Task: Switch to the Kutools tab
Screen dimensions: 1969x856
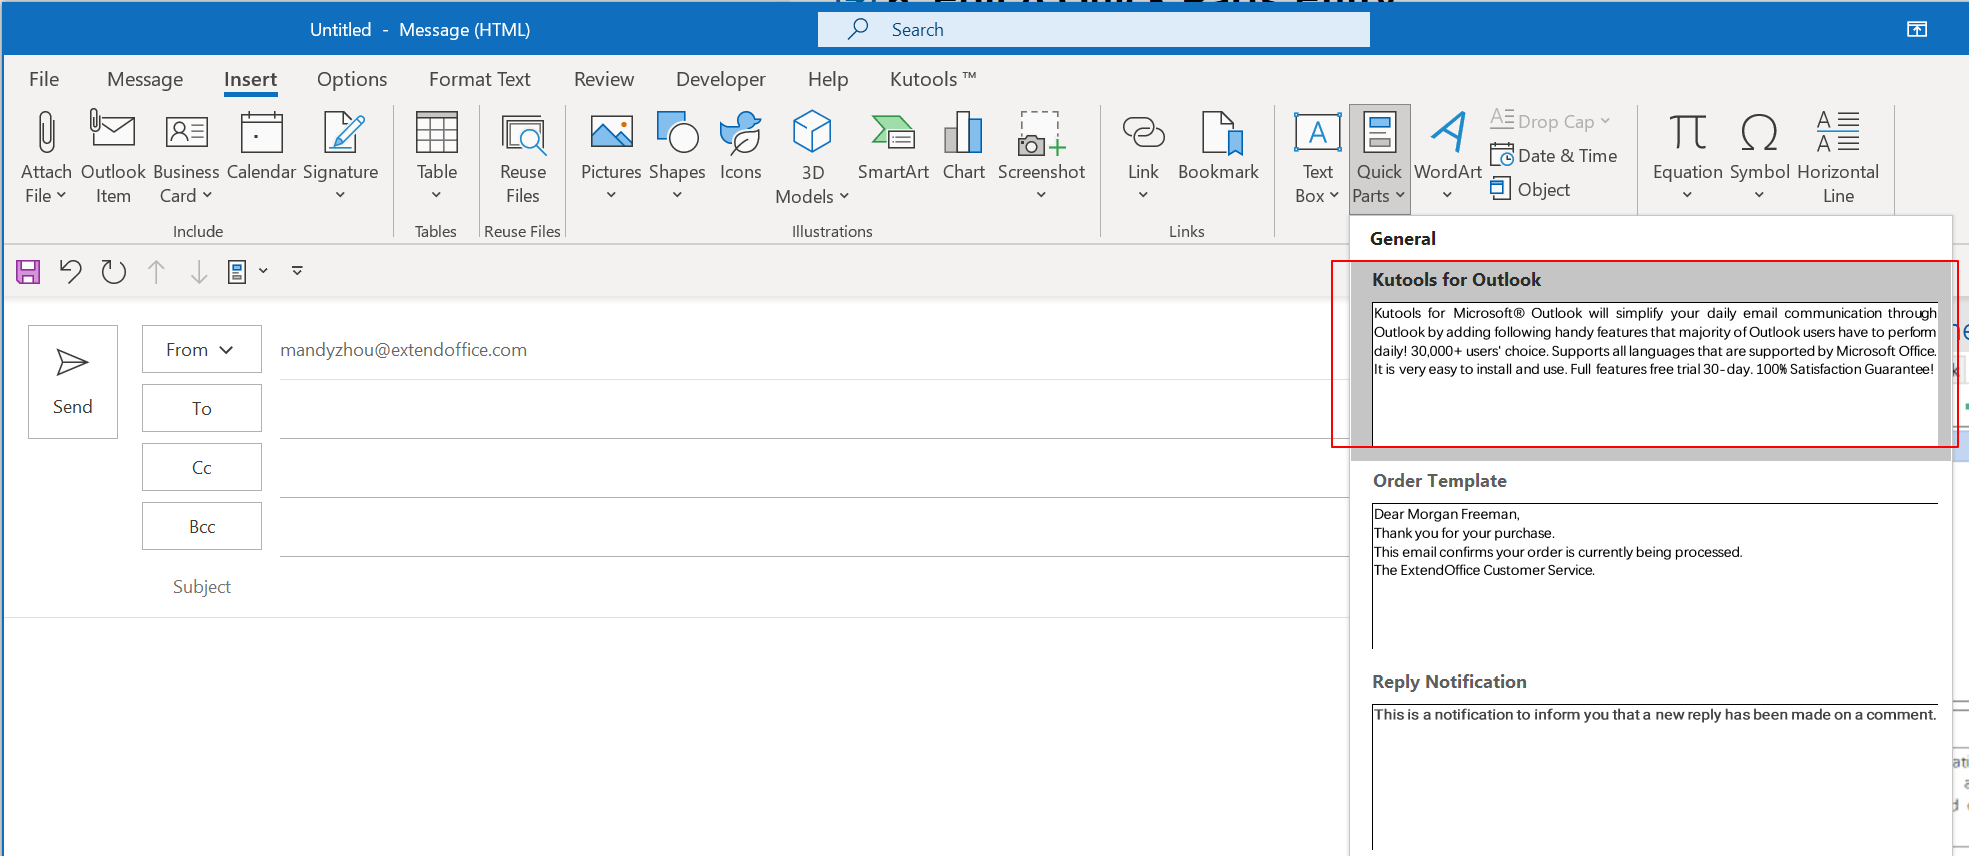Action: (x=933, y=79)
